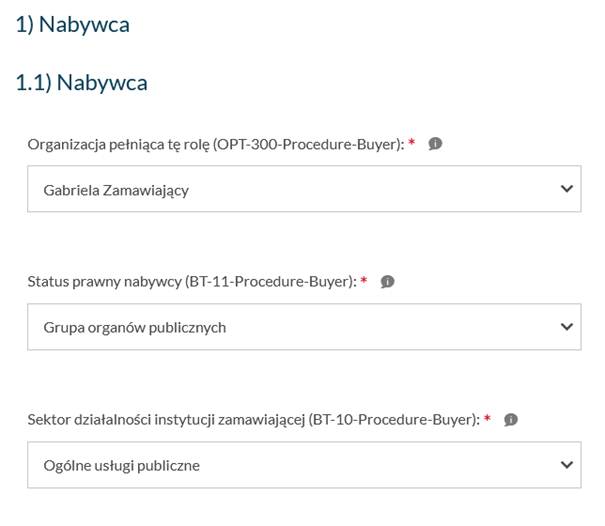Viewport: 605px width, 526px height.
Task: Click info icon beside BT-11-Procedure-Buyer label
Action: click(388, 282)
